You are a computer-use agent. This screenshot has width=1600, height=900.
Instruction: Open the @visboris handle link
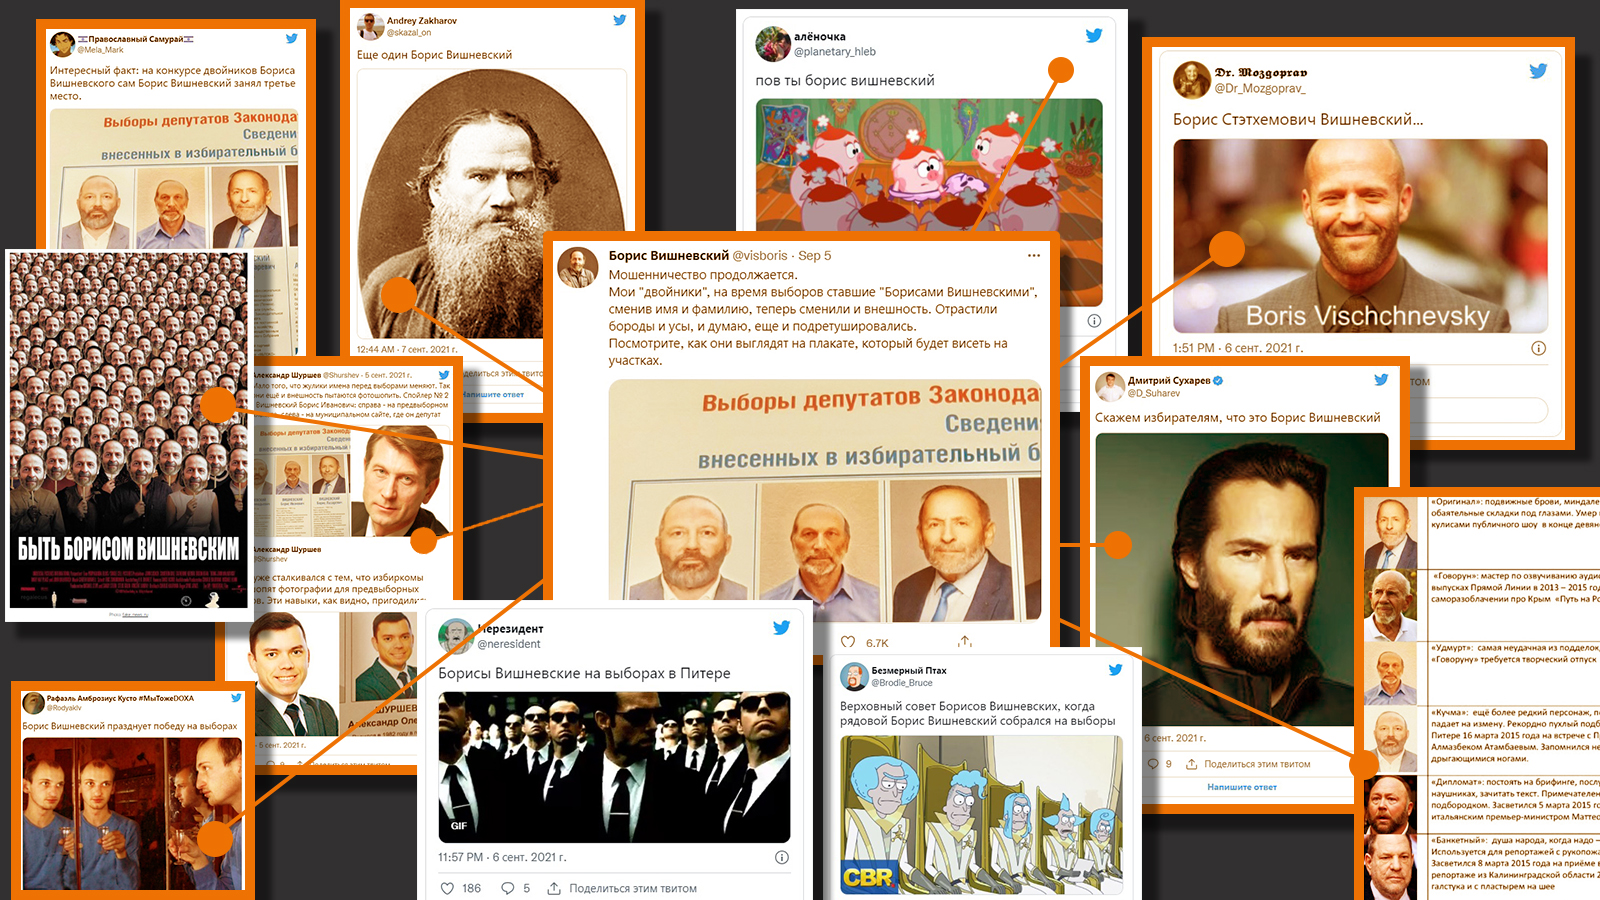click(760, 255)
